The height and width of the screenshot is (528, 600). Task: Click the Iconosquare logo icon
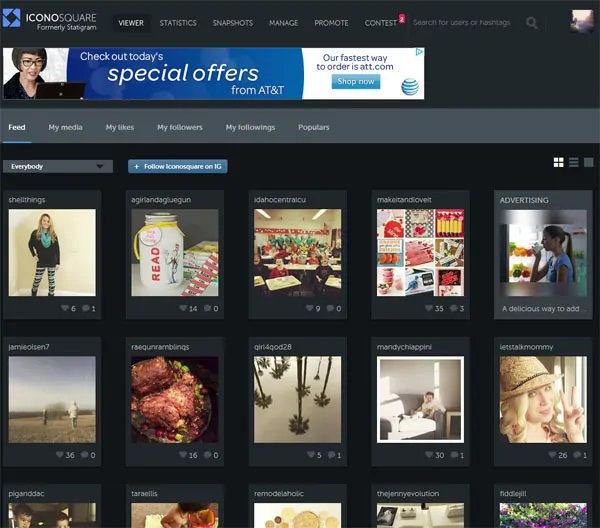point(11,18)
